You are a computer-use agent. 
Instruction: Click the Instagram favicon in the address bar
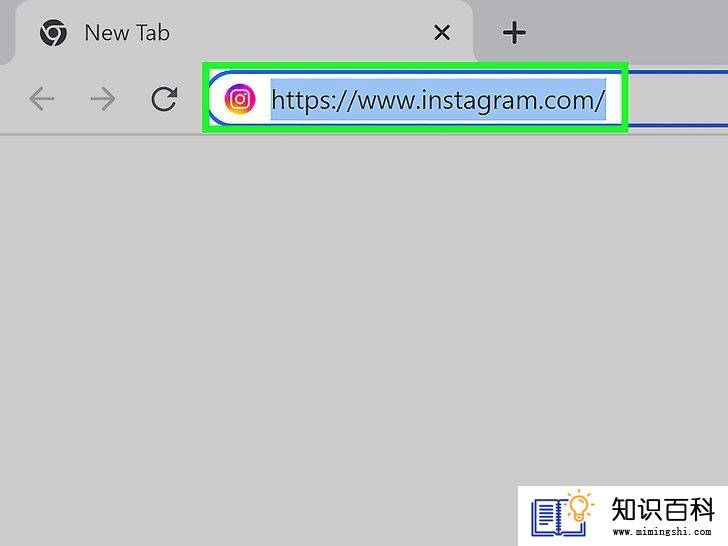click(x=240, y=99)
